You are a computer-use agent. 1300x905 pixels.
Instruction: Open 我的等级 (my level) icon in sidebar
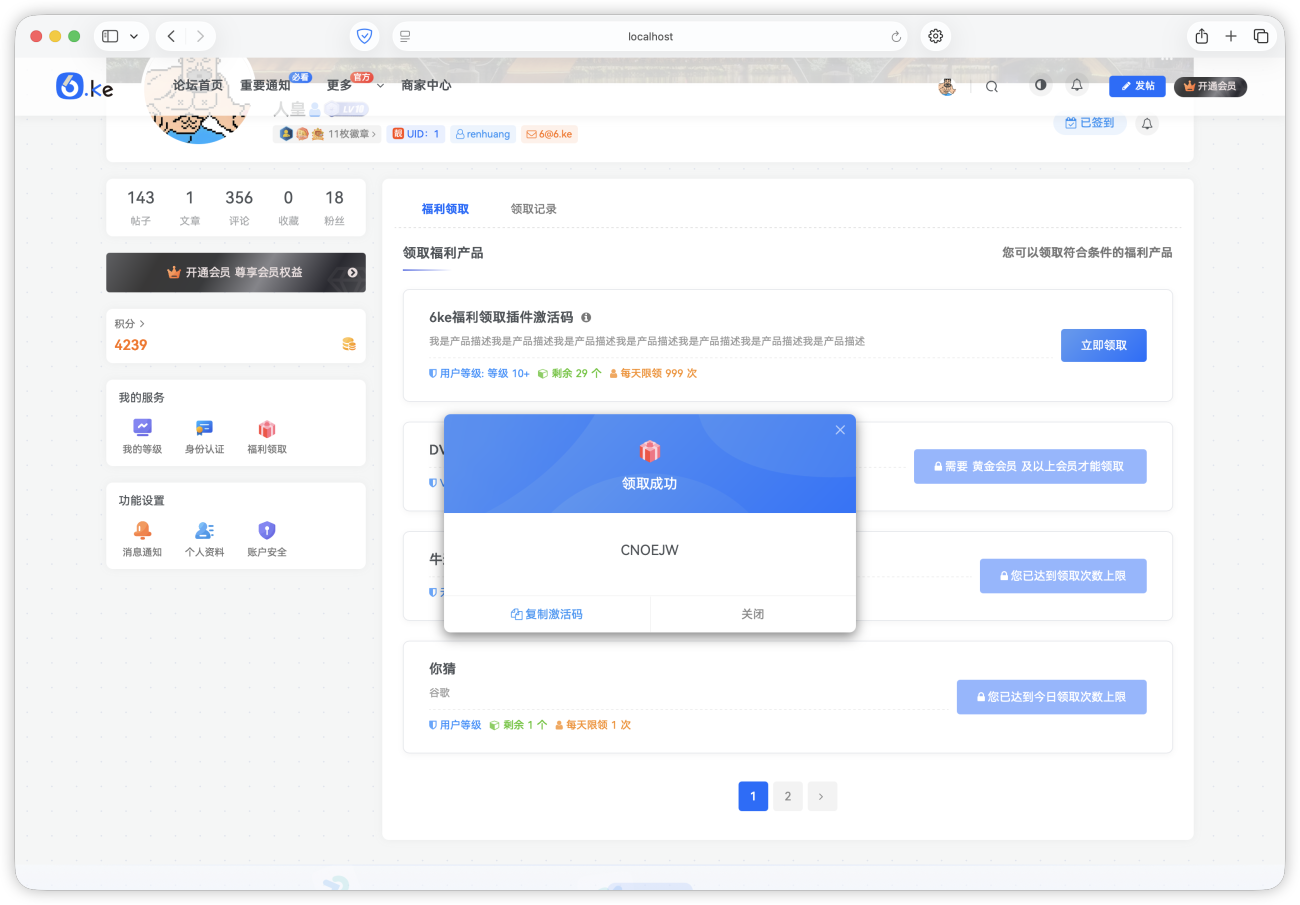point(142,429)
